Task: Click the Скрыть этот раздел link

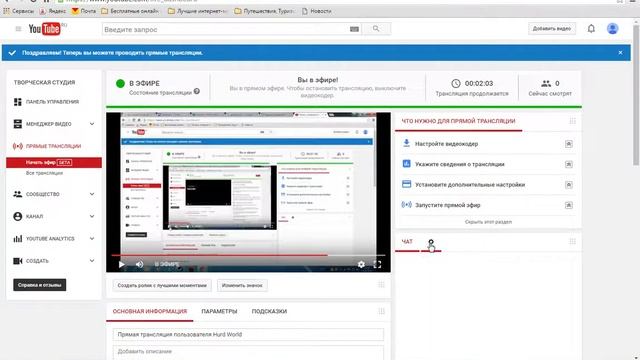Action: (x=488, y=222)
